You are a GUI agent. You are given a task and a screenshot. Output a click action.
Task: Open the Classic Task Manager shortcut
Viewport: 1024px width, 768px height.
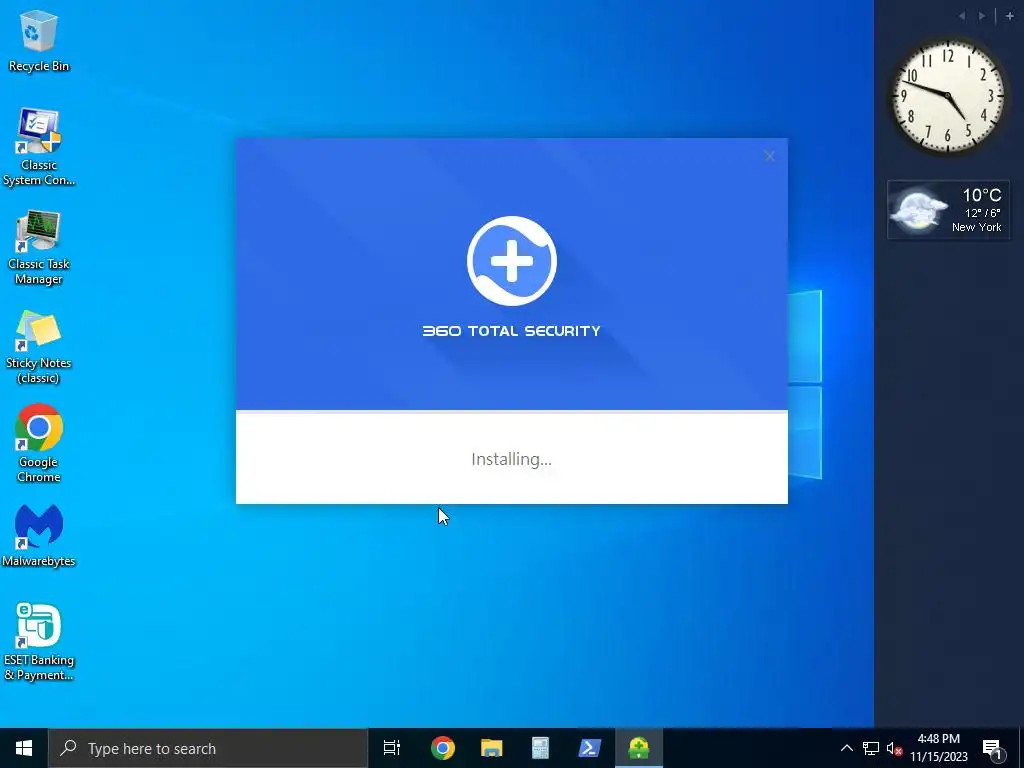[x=39, y=248]
